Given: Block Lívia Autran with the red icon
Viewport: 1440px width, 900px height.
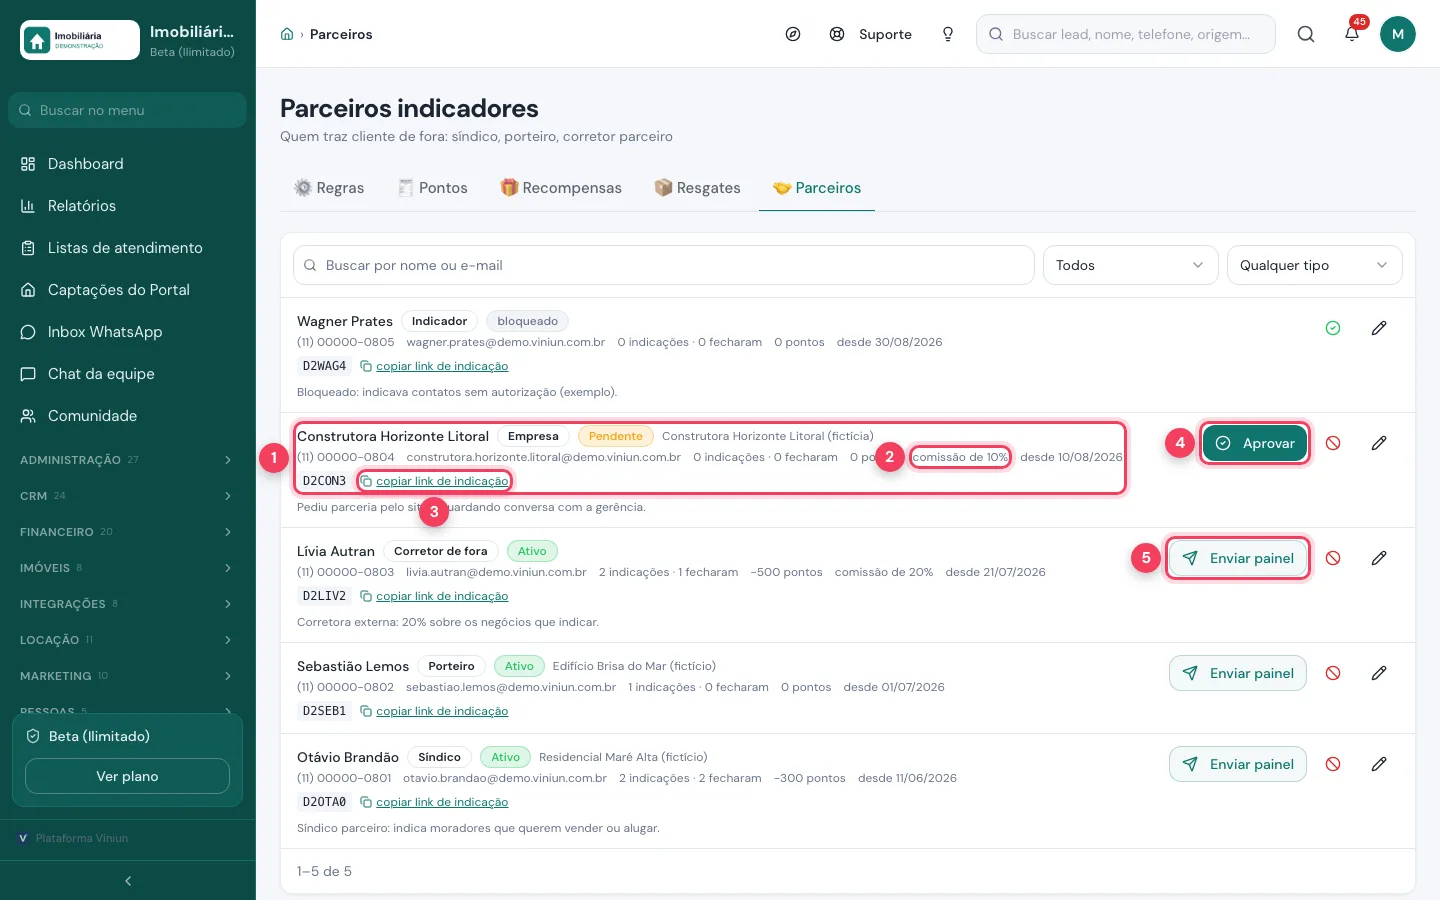Looking at the screenshot, I should coord(1333,558).
